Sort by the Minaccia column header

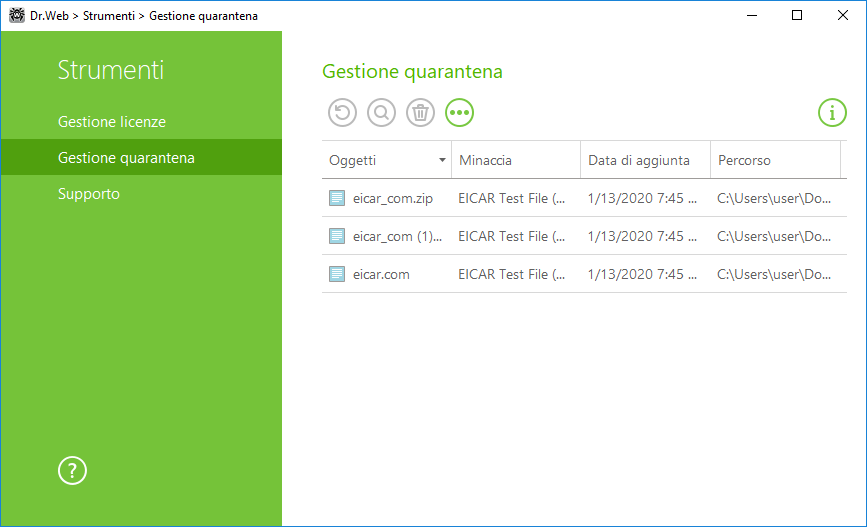pyautogui.click(x=485, y=160)
